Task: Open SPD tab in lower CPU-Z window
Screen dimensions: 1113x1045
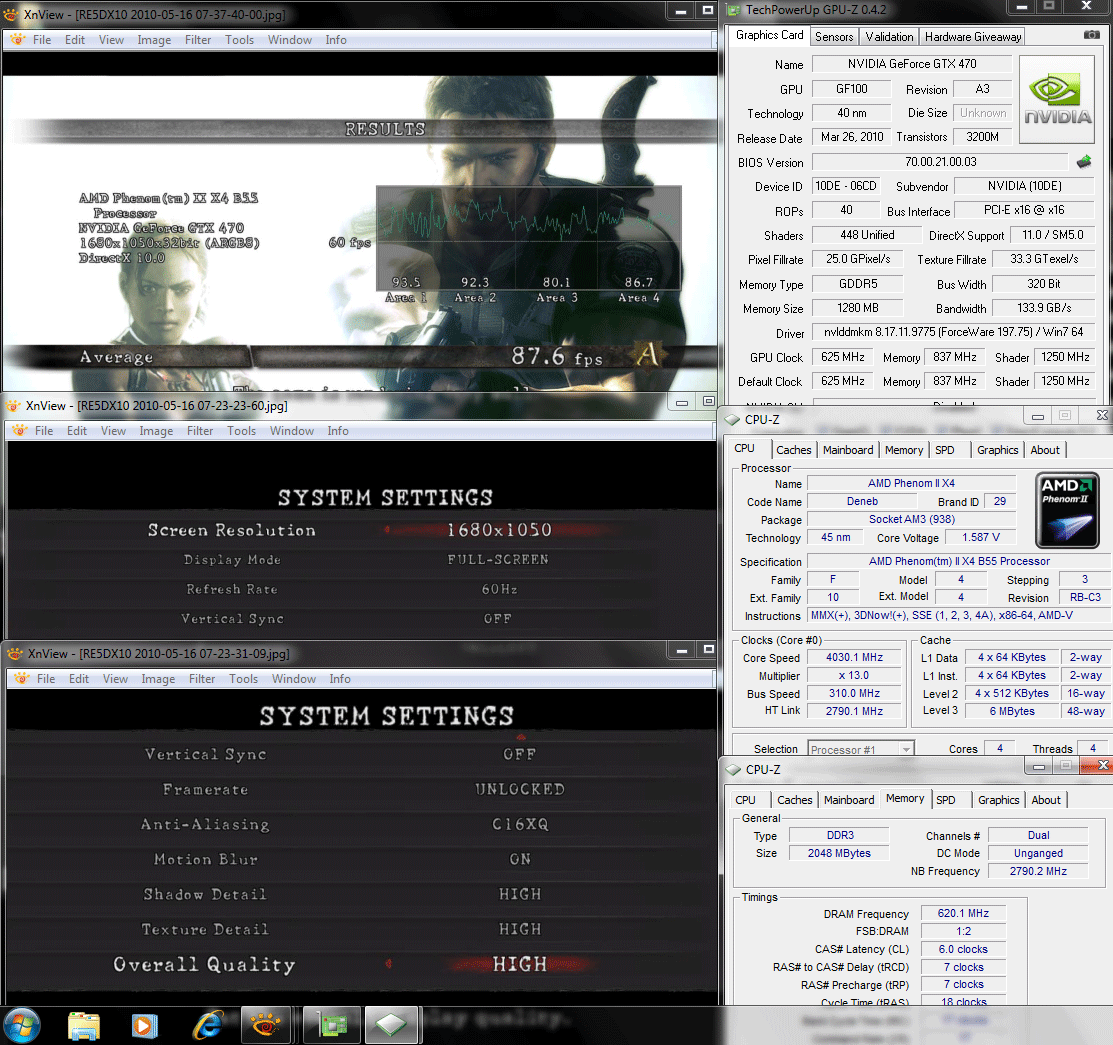Action: [x=945, y=800]
